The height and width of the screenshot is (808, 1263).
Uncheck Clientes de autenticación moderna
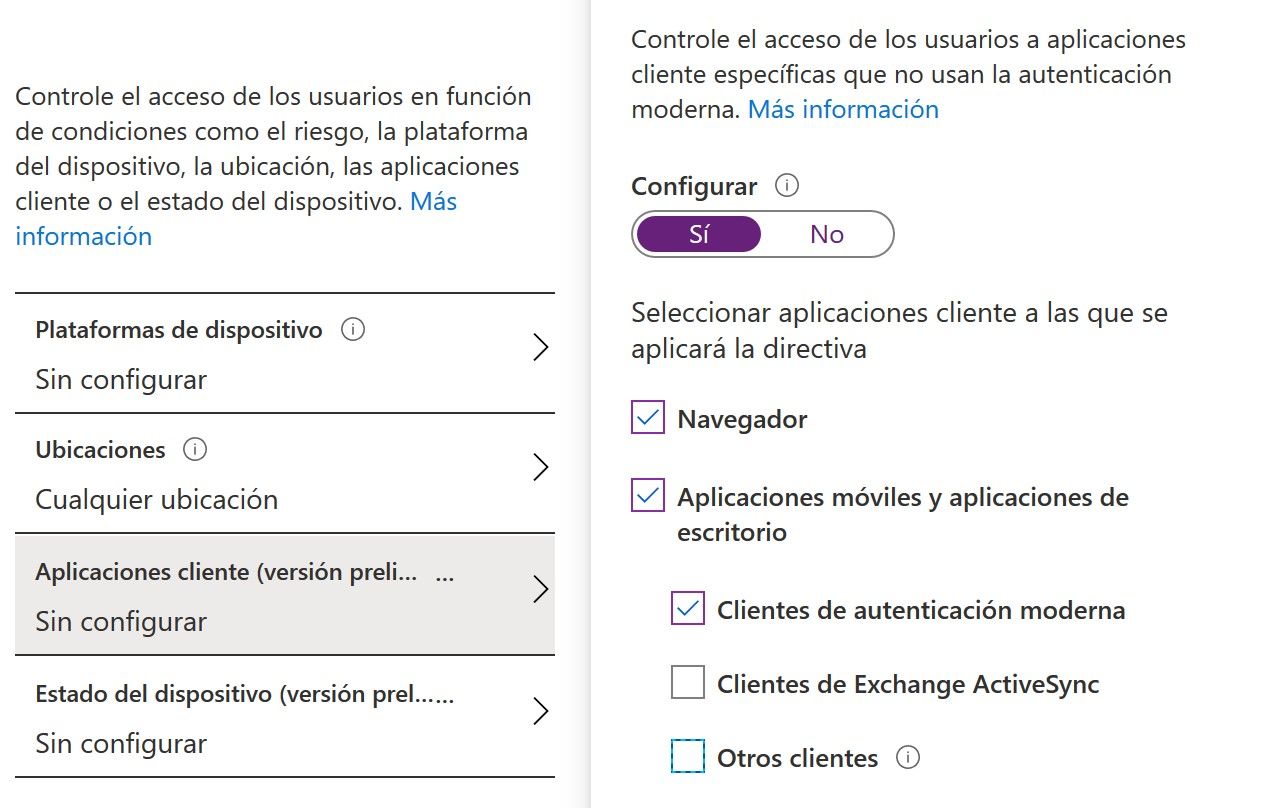pos(688,608)
